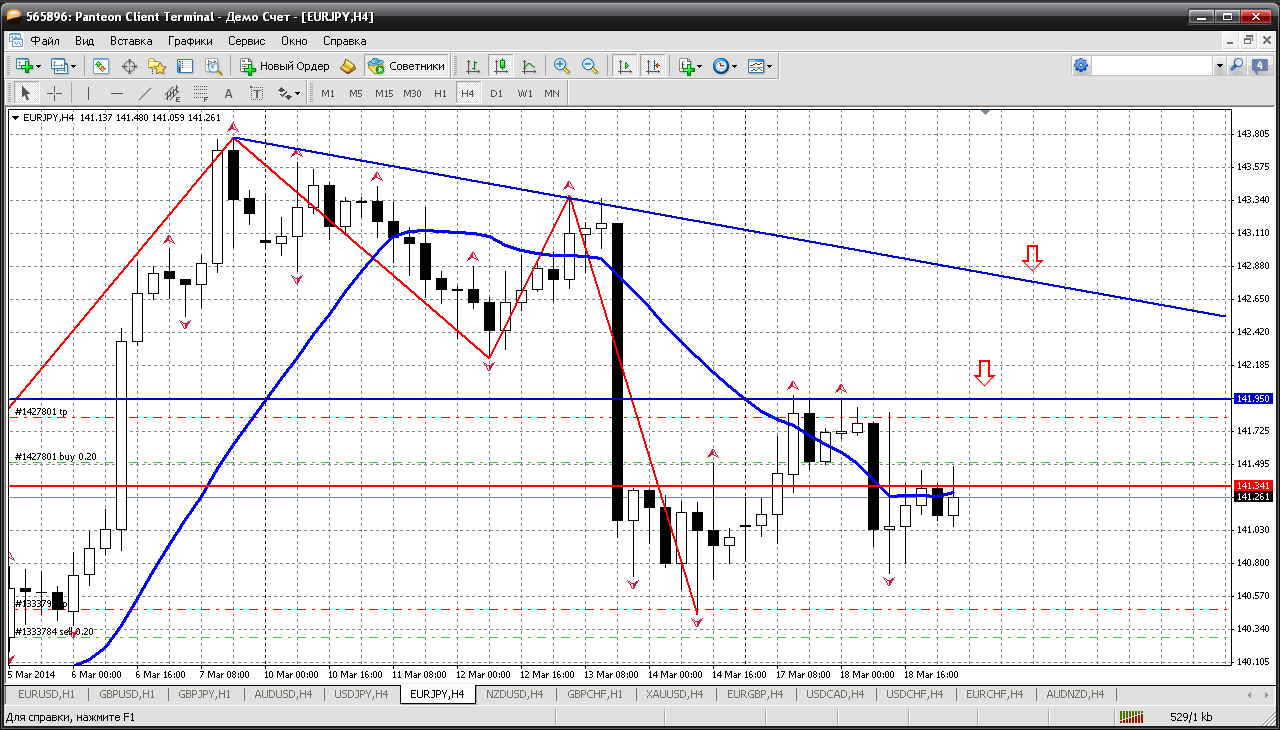Select the Fibonacci retracement tool
This screenshot has width=1280, height=730.
point(201,93)
